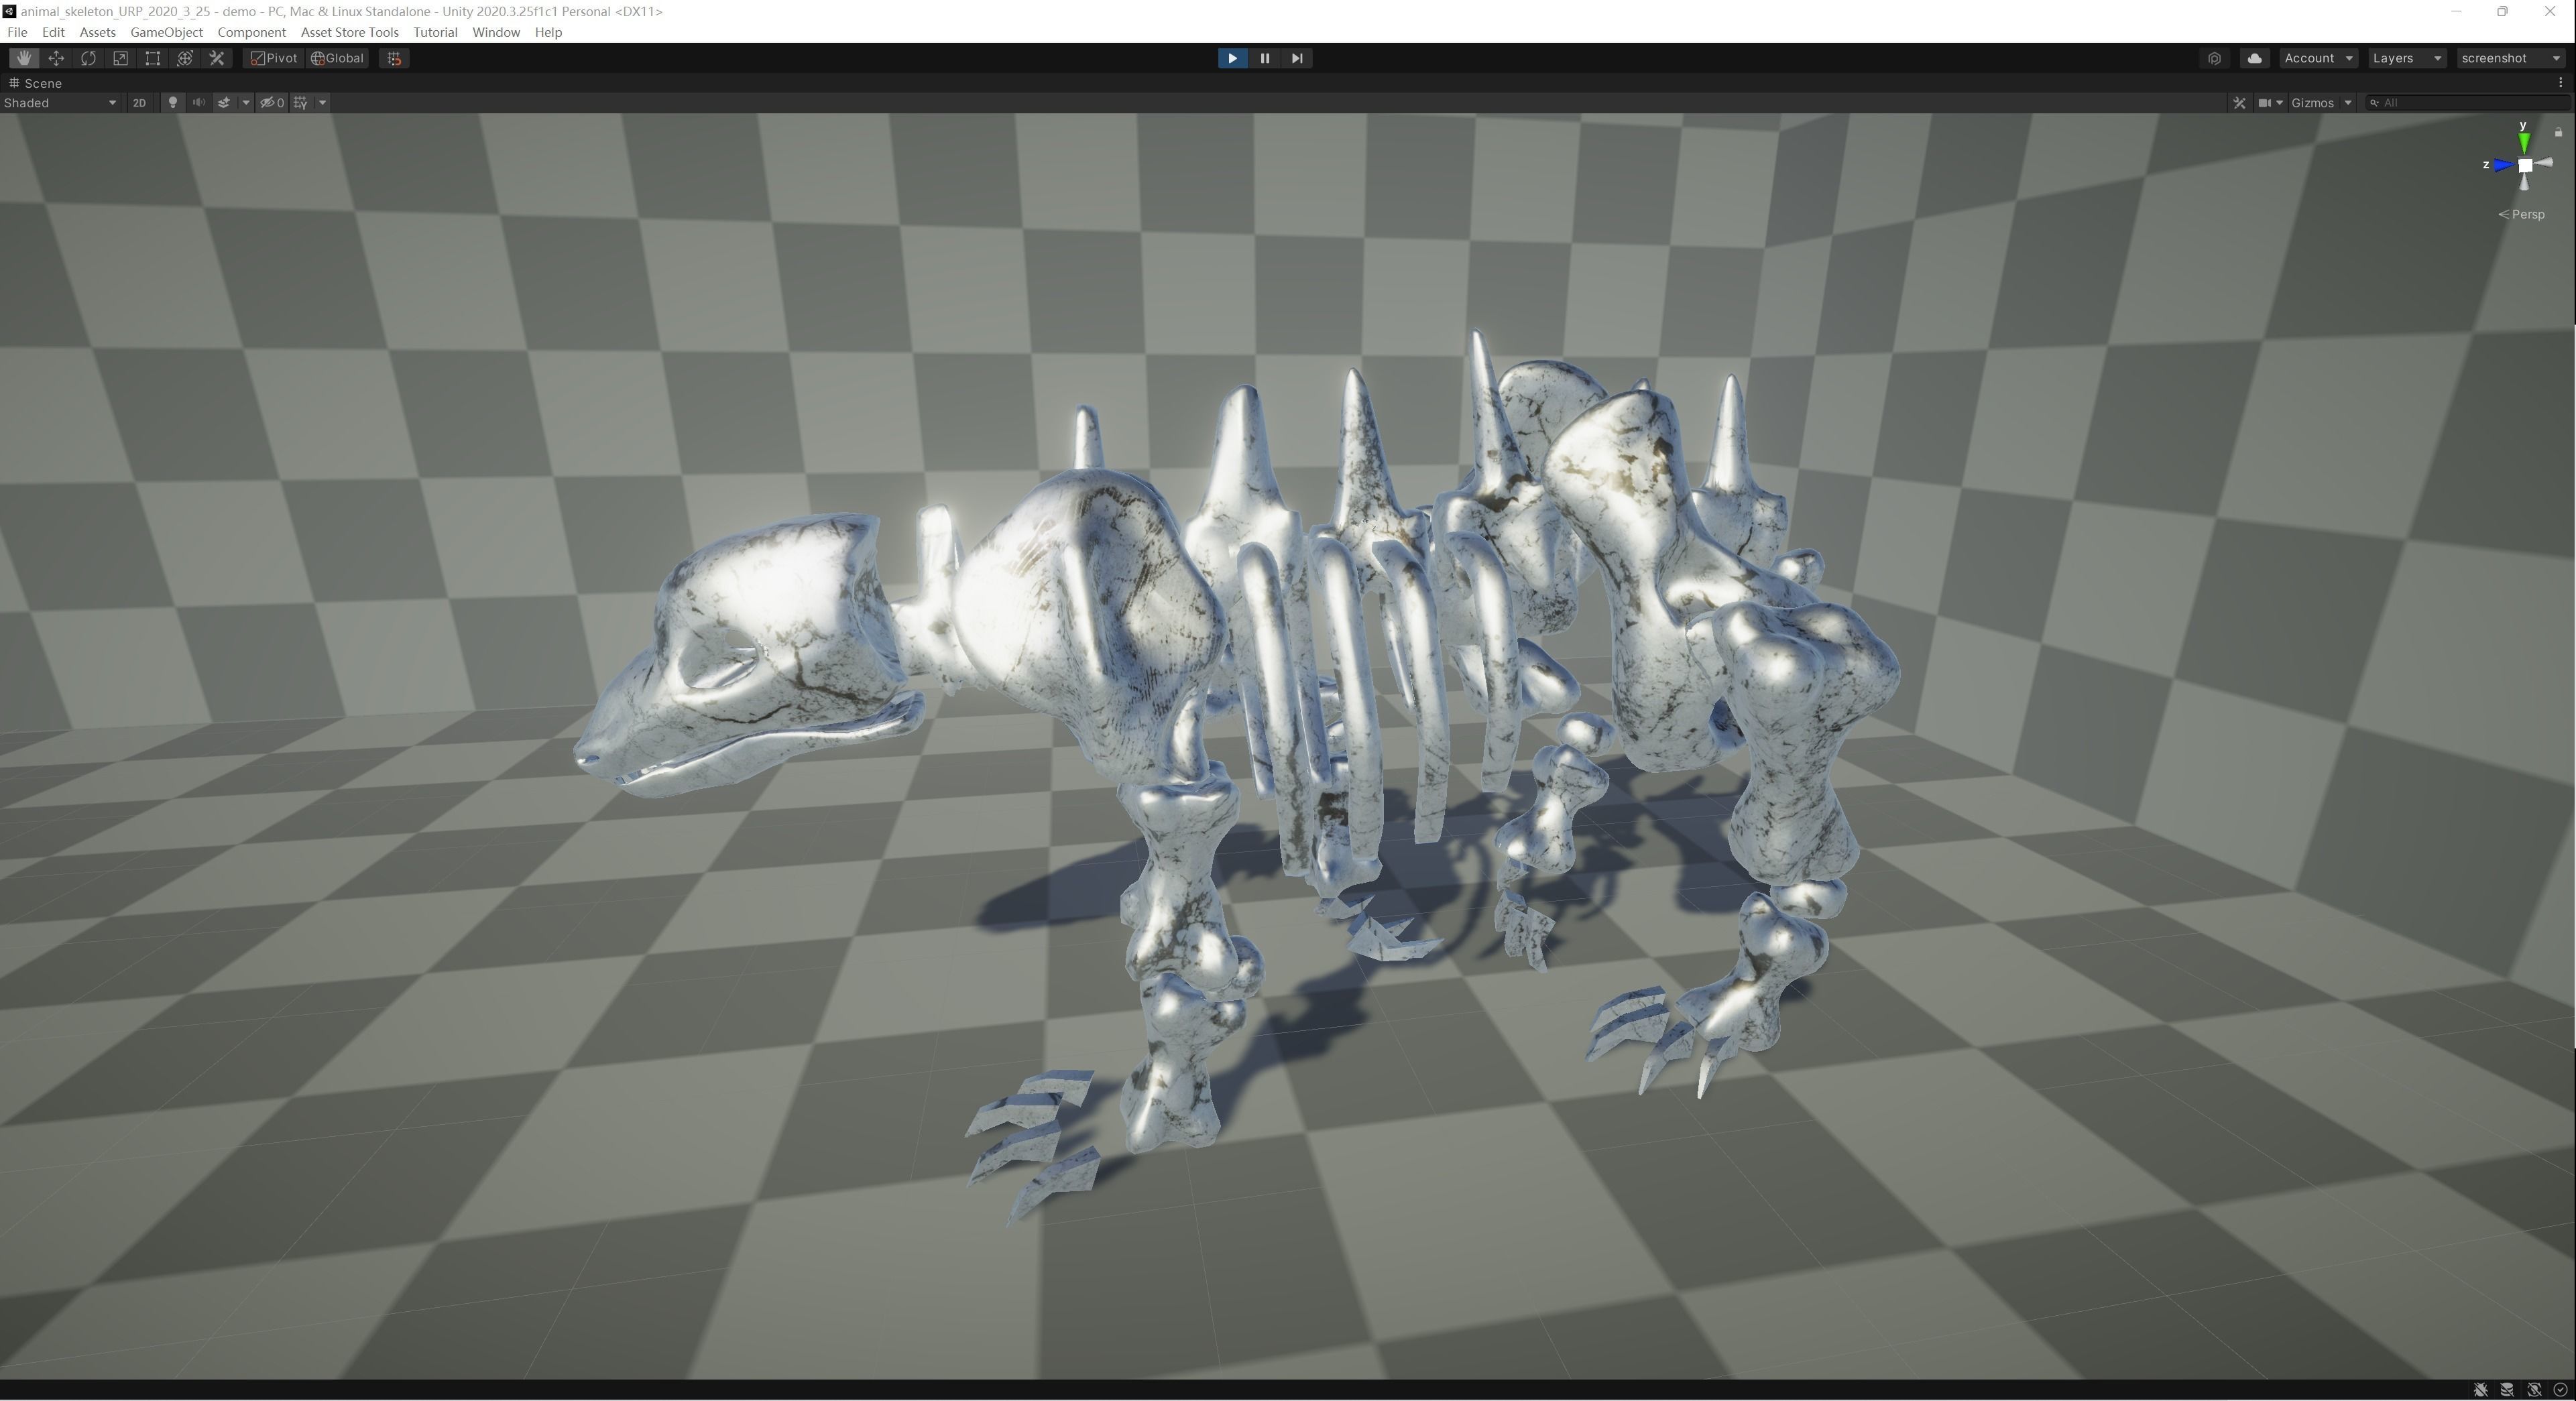
Task: Expand the scene effects dropdown arrow
Action: click(x=246, y=102)
